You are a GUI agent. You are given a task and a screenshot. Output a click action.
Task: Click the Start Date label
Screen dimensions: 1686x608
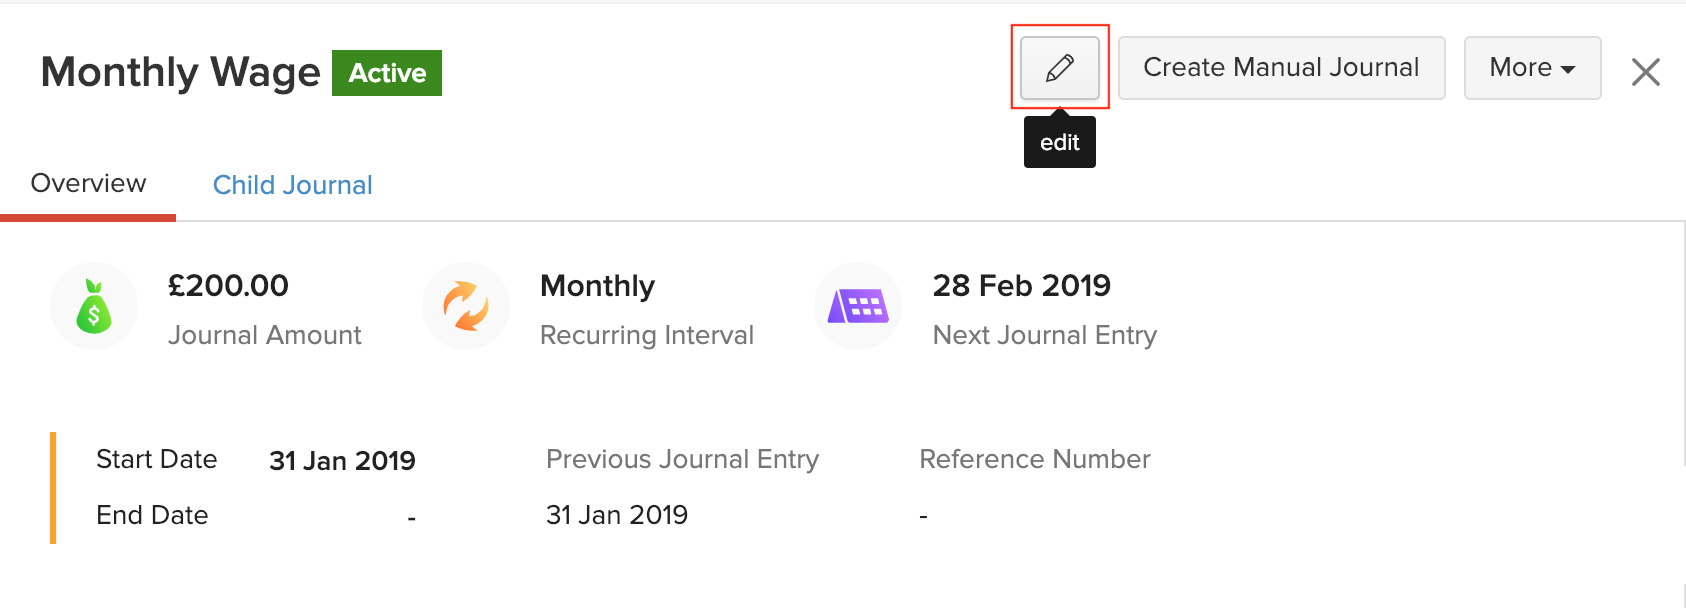[x=156, y=459]
